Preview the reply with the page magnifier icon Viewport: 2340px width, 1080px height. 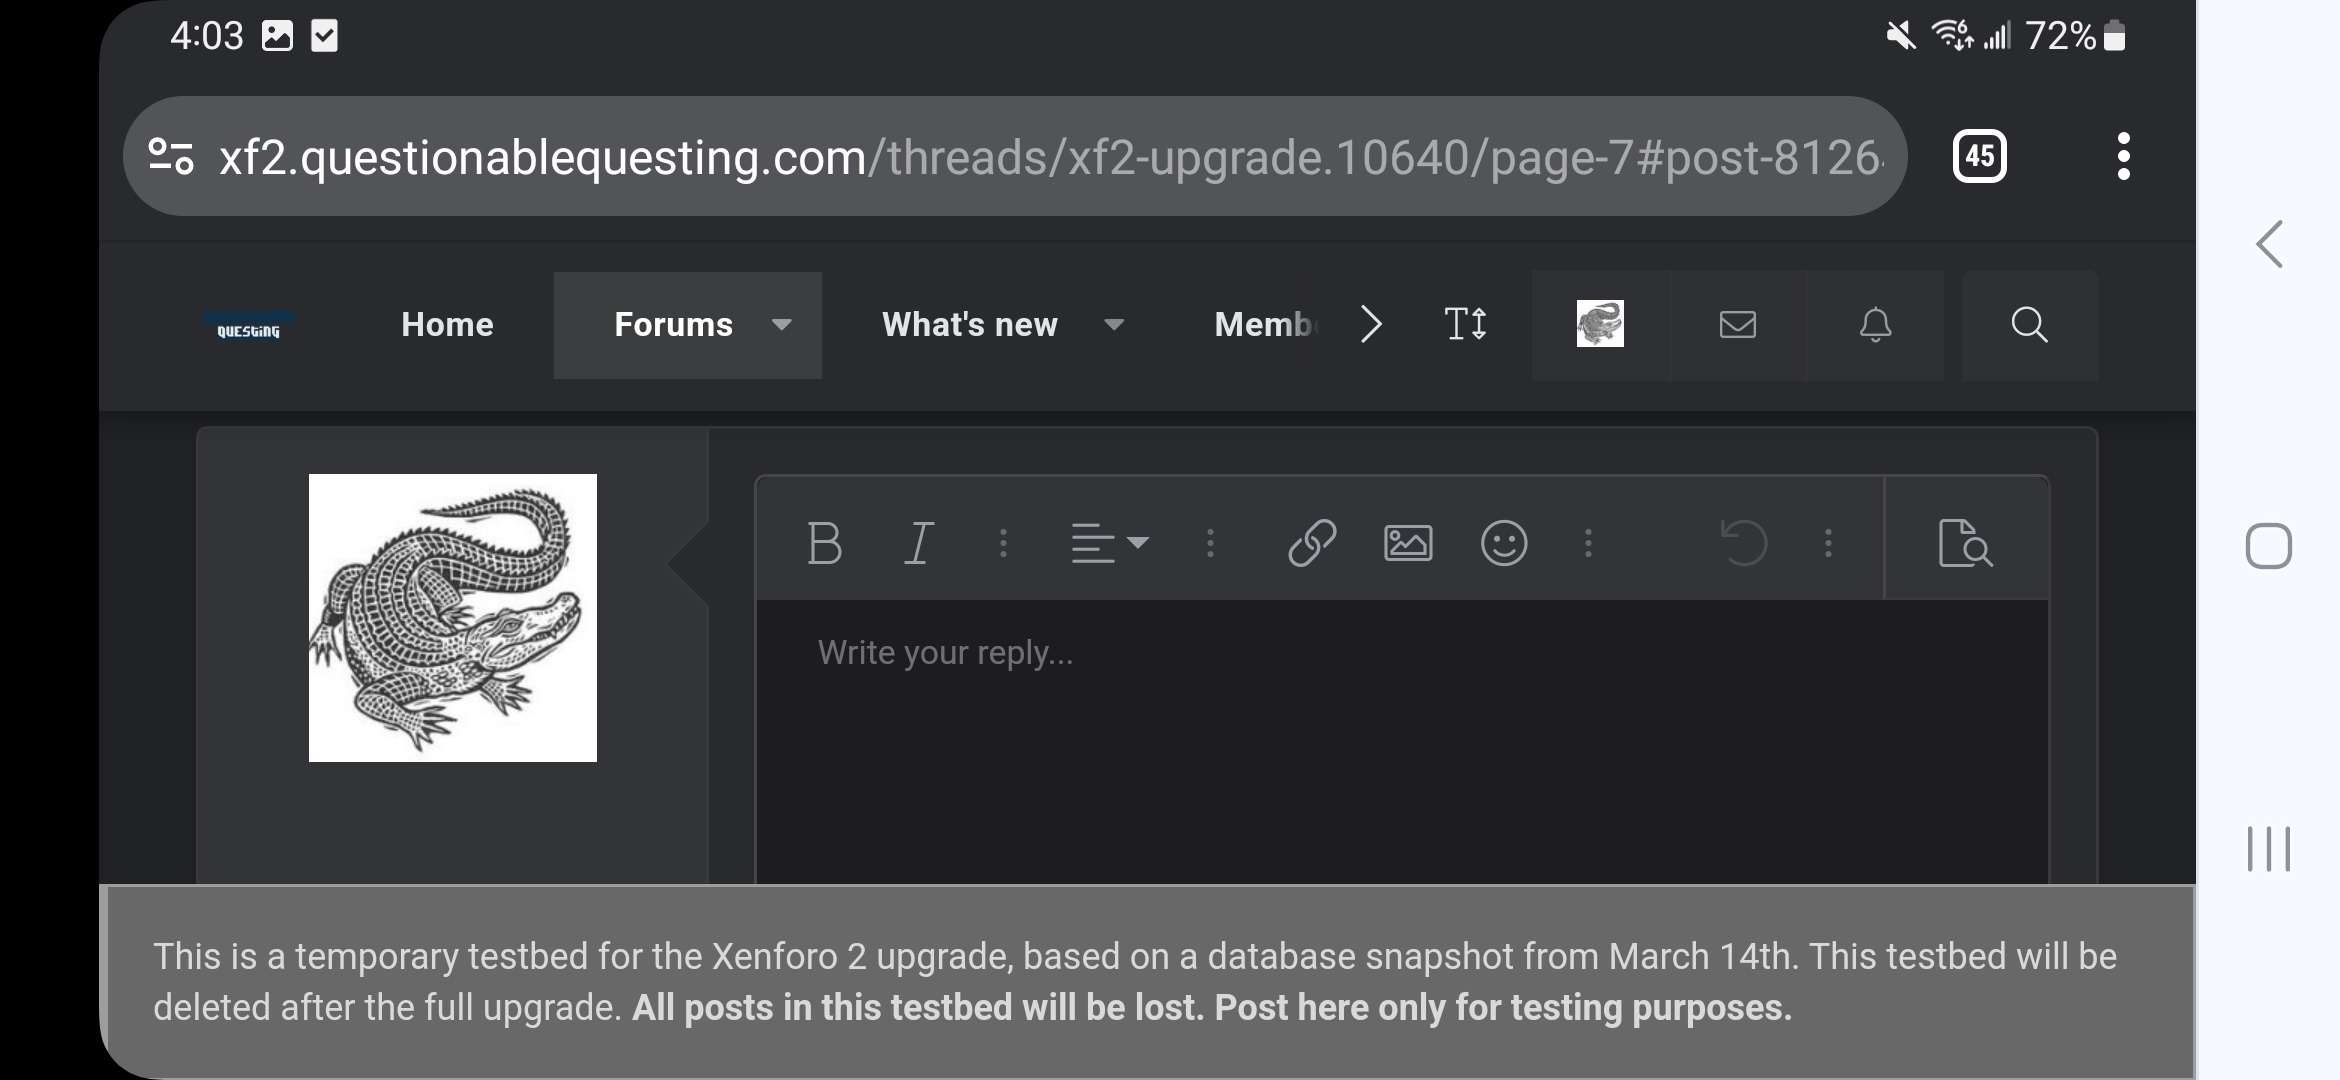coord(1965,544)
